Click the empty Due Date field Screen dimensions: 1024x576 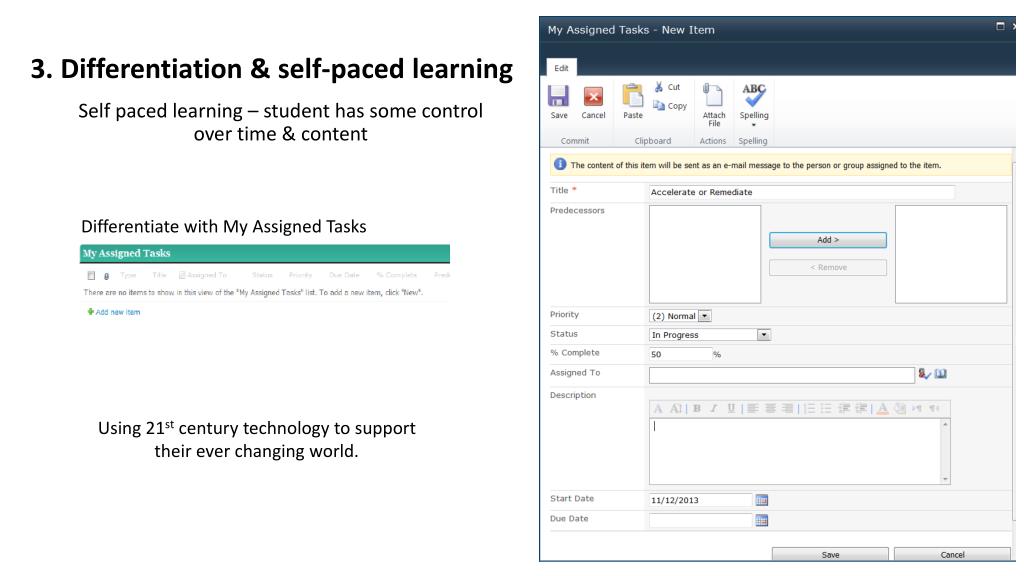tap(700, 520)
